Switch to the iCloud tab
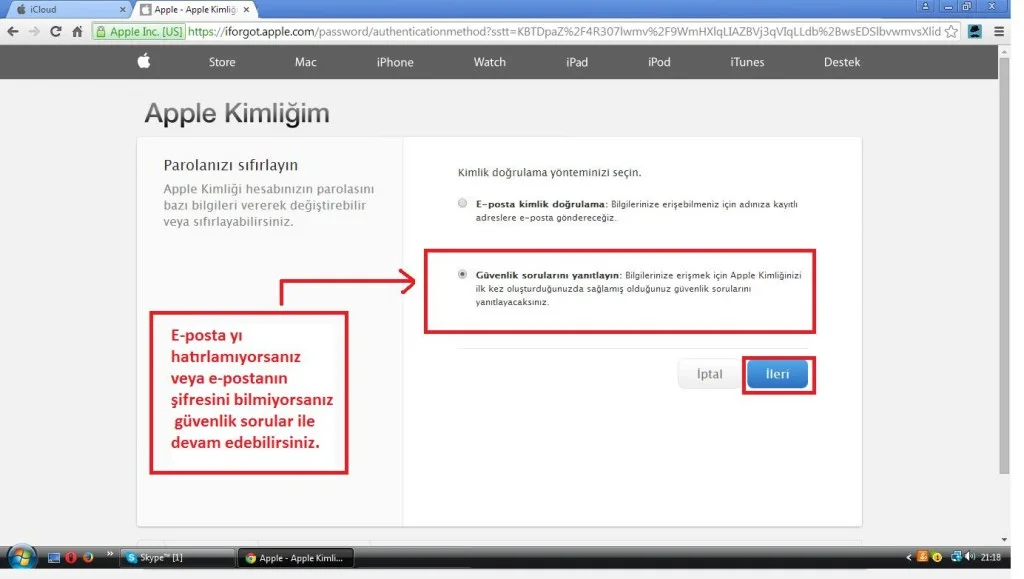Image resolution: width=1024 pixels, height=579 pixels. tap(67, 9)
